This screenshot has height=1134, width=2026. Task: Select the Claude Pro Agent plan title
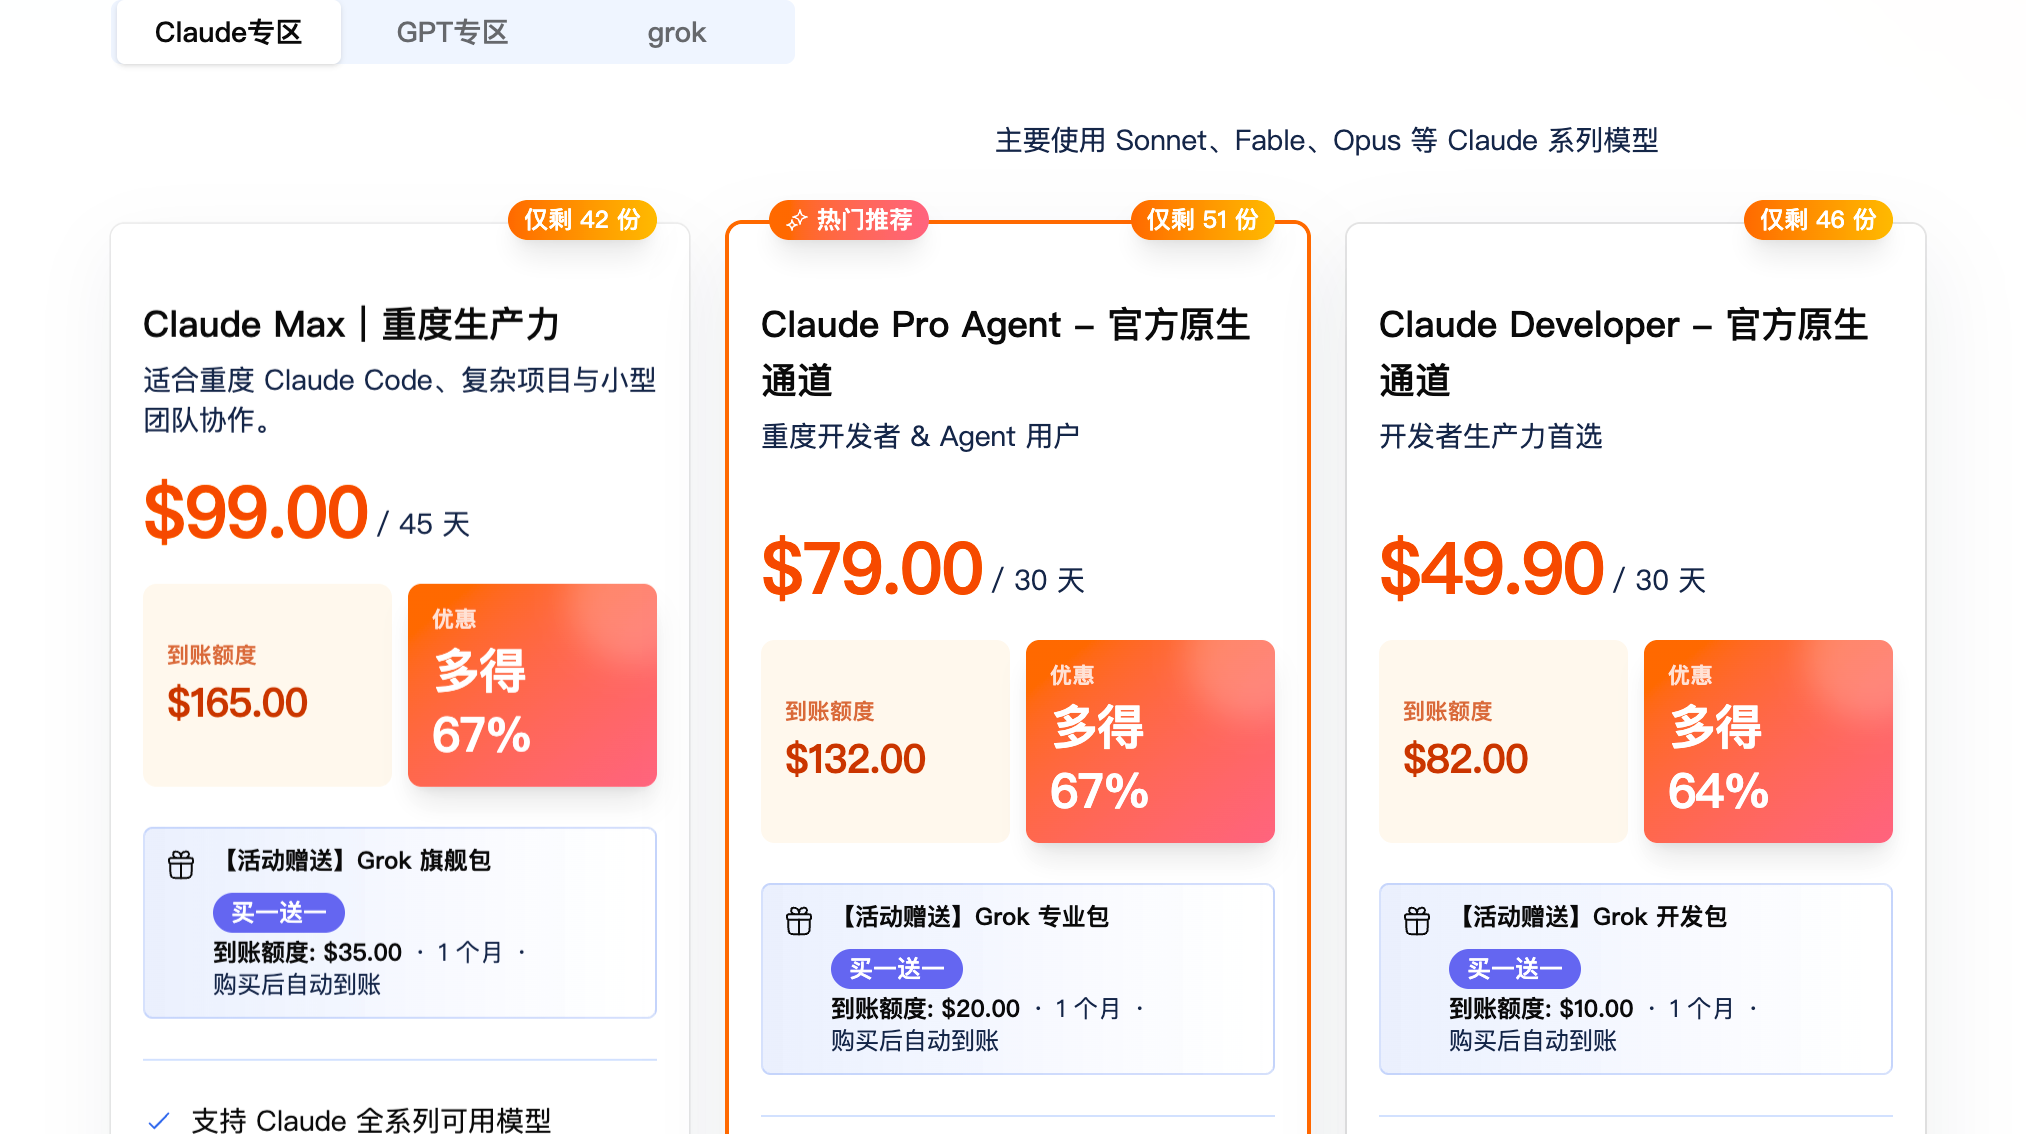1006,352
